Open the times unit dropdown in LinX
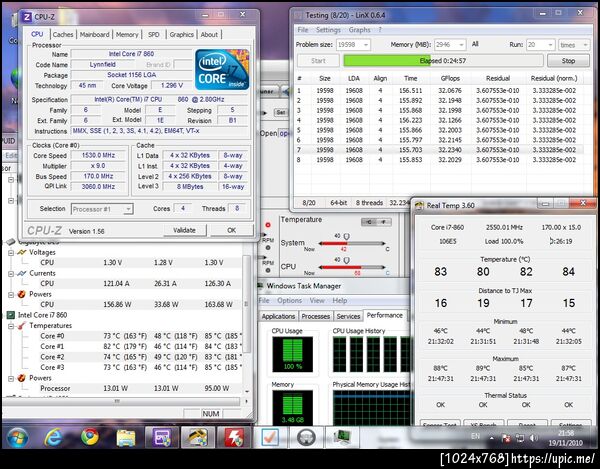The width and height of the screenshot is (600, 469). click(x=574, y=45)
